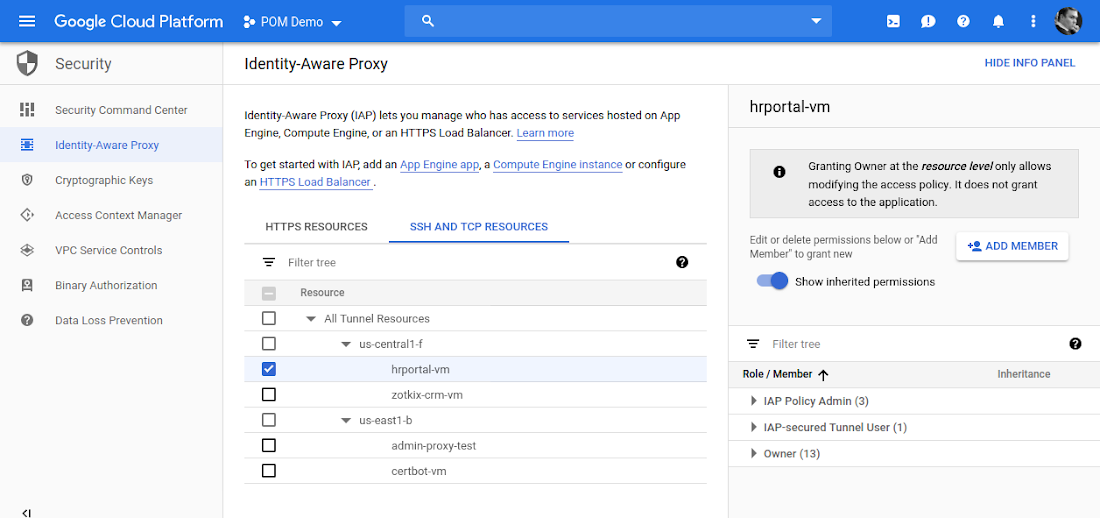Click the user account avatar
This screenshot has width=1100, height=518.
click(1068, 21)
